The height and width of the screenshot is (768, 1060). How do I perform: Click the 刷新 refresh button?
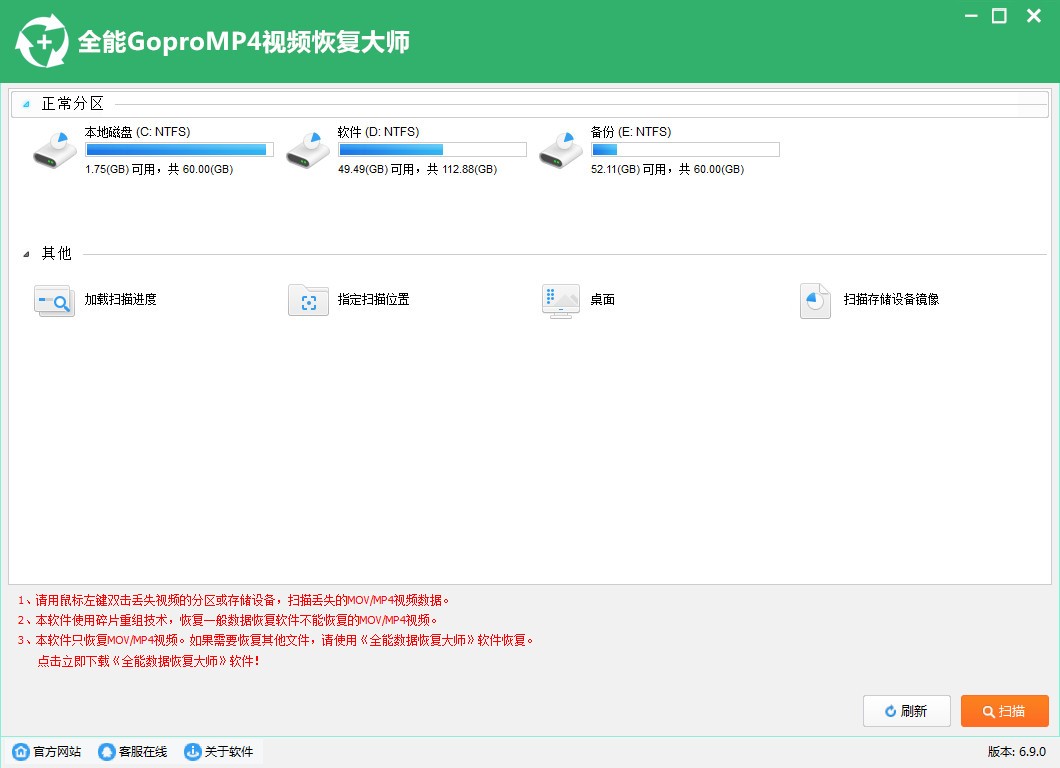tap(907, 711)
